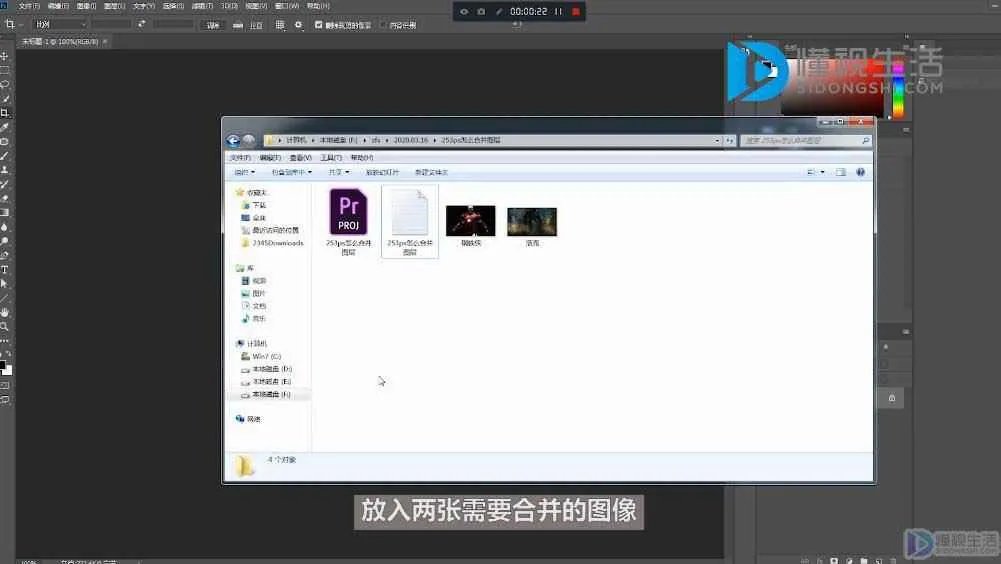
Task: Select the Brush tool
Action: coord(4,156)
